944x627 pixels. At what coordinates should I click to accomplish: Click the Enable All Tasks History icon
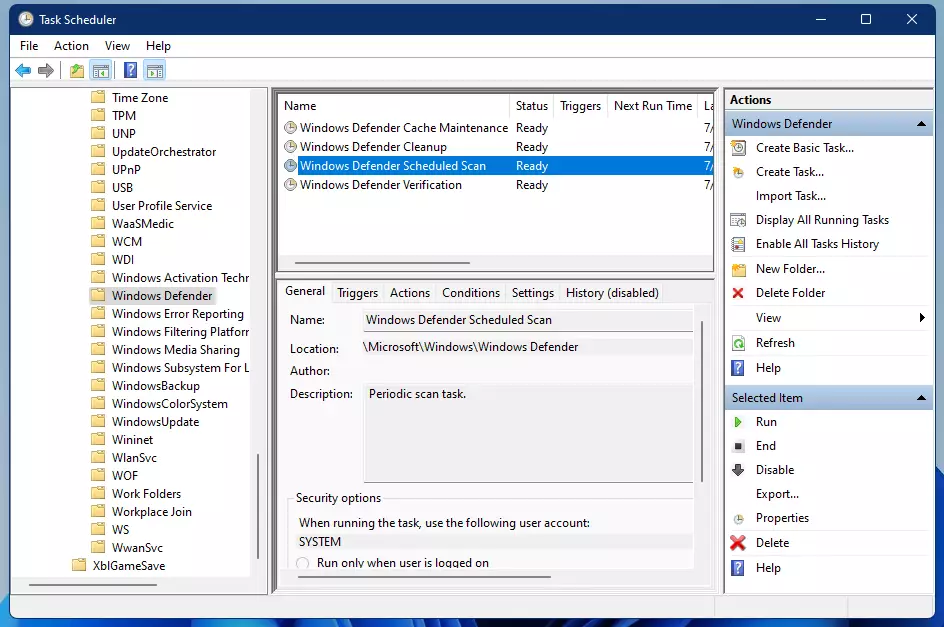(x=738, y=244)
